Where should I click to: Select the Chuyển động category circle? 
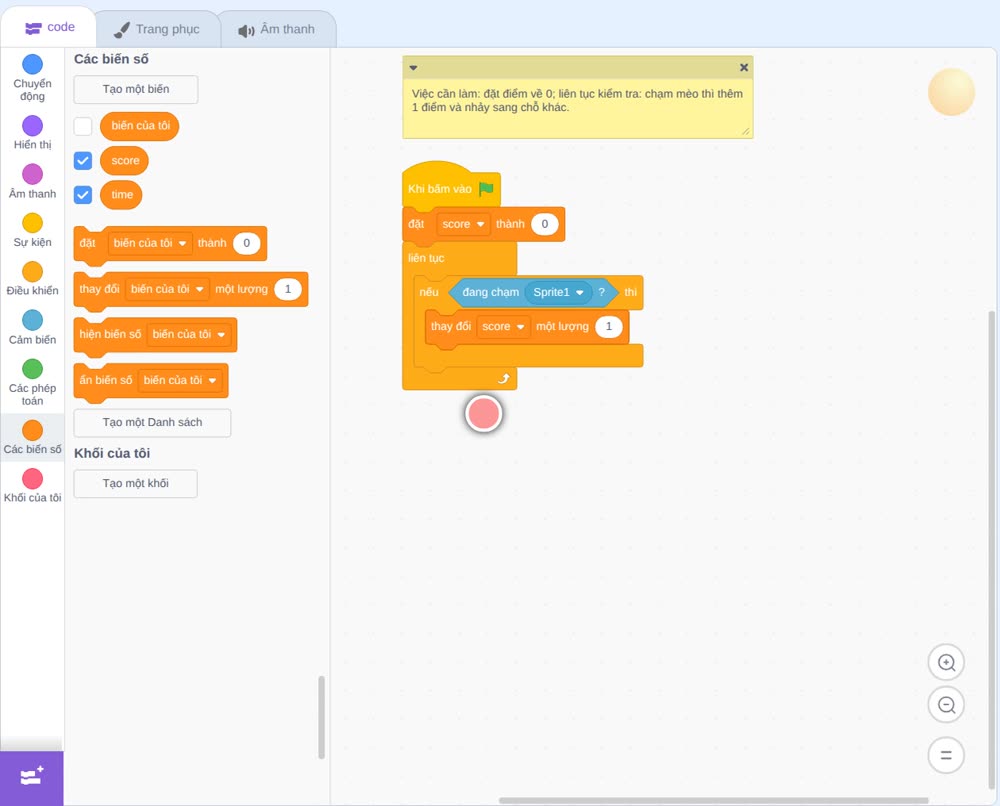tap(33, 64)
